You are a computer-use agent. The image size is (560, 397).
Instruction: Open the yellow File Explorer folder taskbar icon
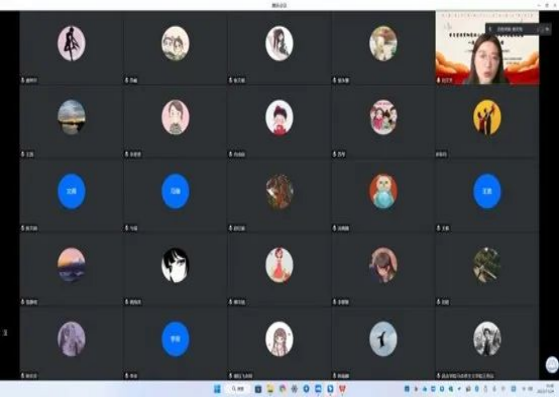tap(270, 389)
